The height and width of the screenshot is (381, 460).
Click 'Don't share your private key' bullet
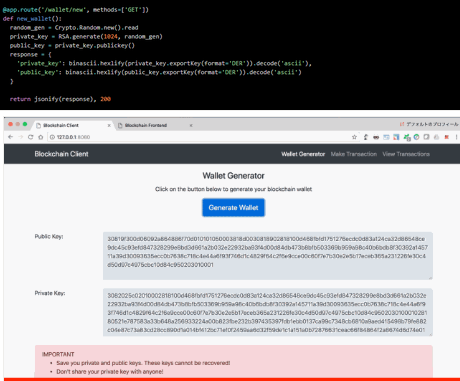(x=110, y=371)
